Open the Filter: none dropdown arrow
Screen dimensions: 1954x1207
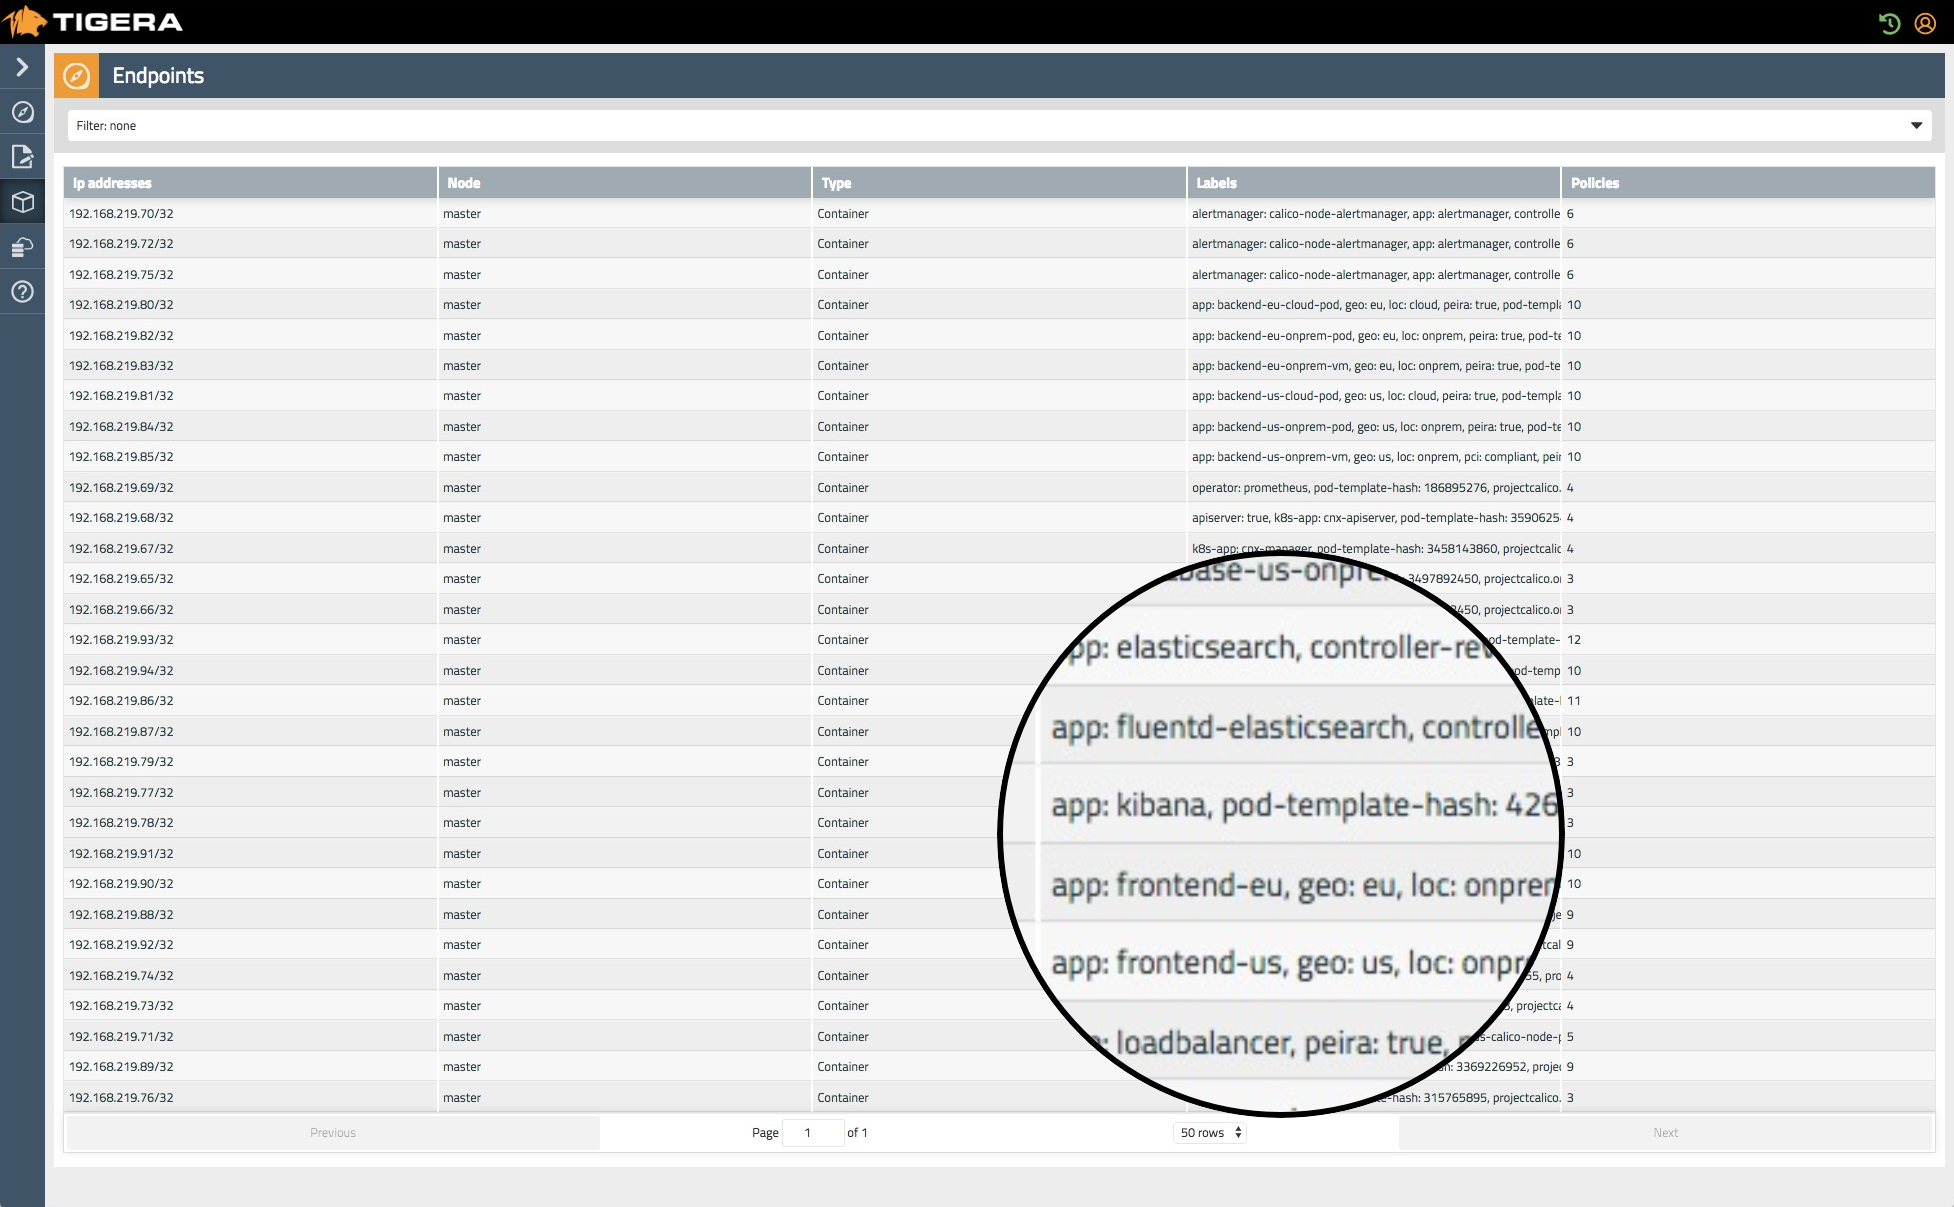[x=1916, y=126]
